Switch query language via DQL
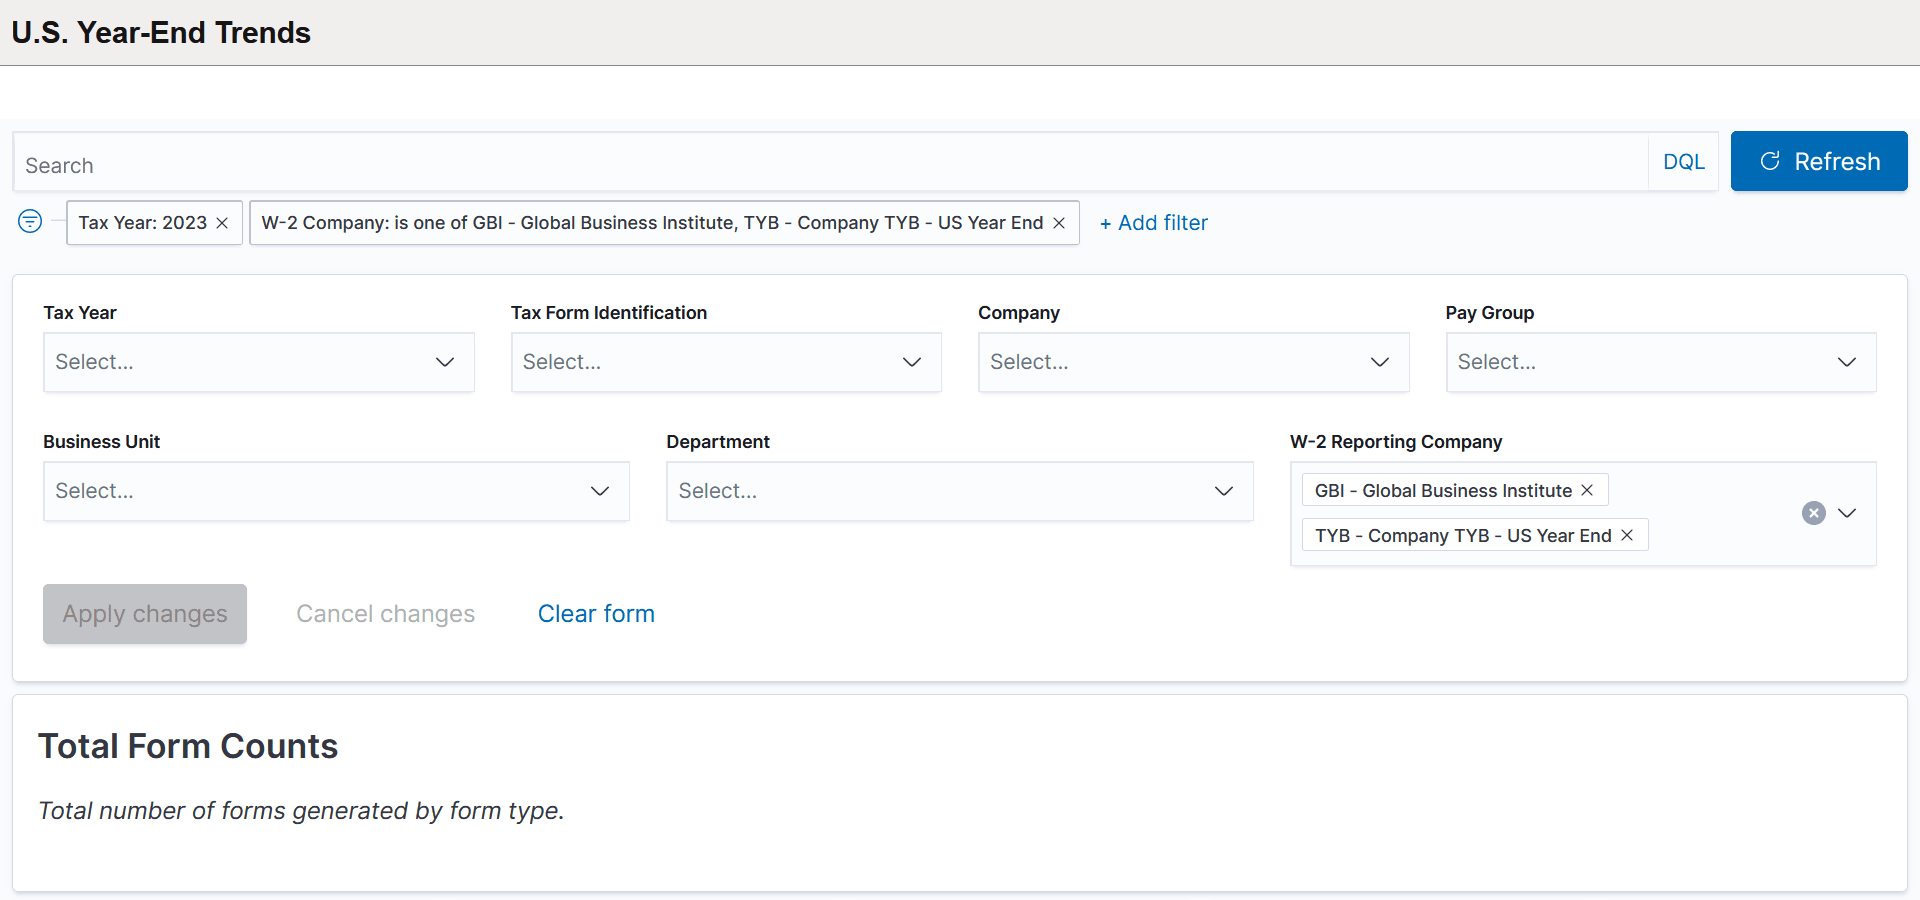The image size is (1920, 900). pos(1683,162)
